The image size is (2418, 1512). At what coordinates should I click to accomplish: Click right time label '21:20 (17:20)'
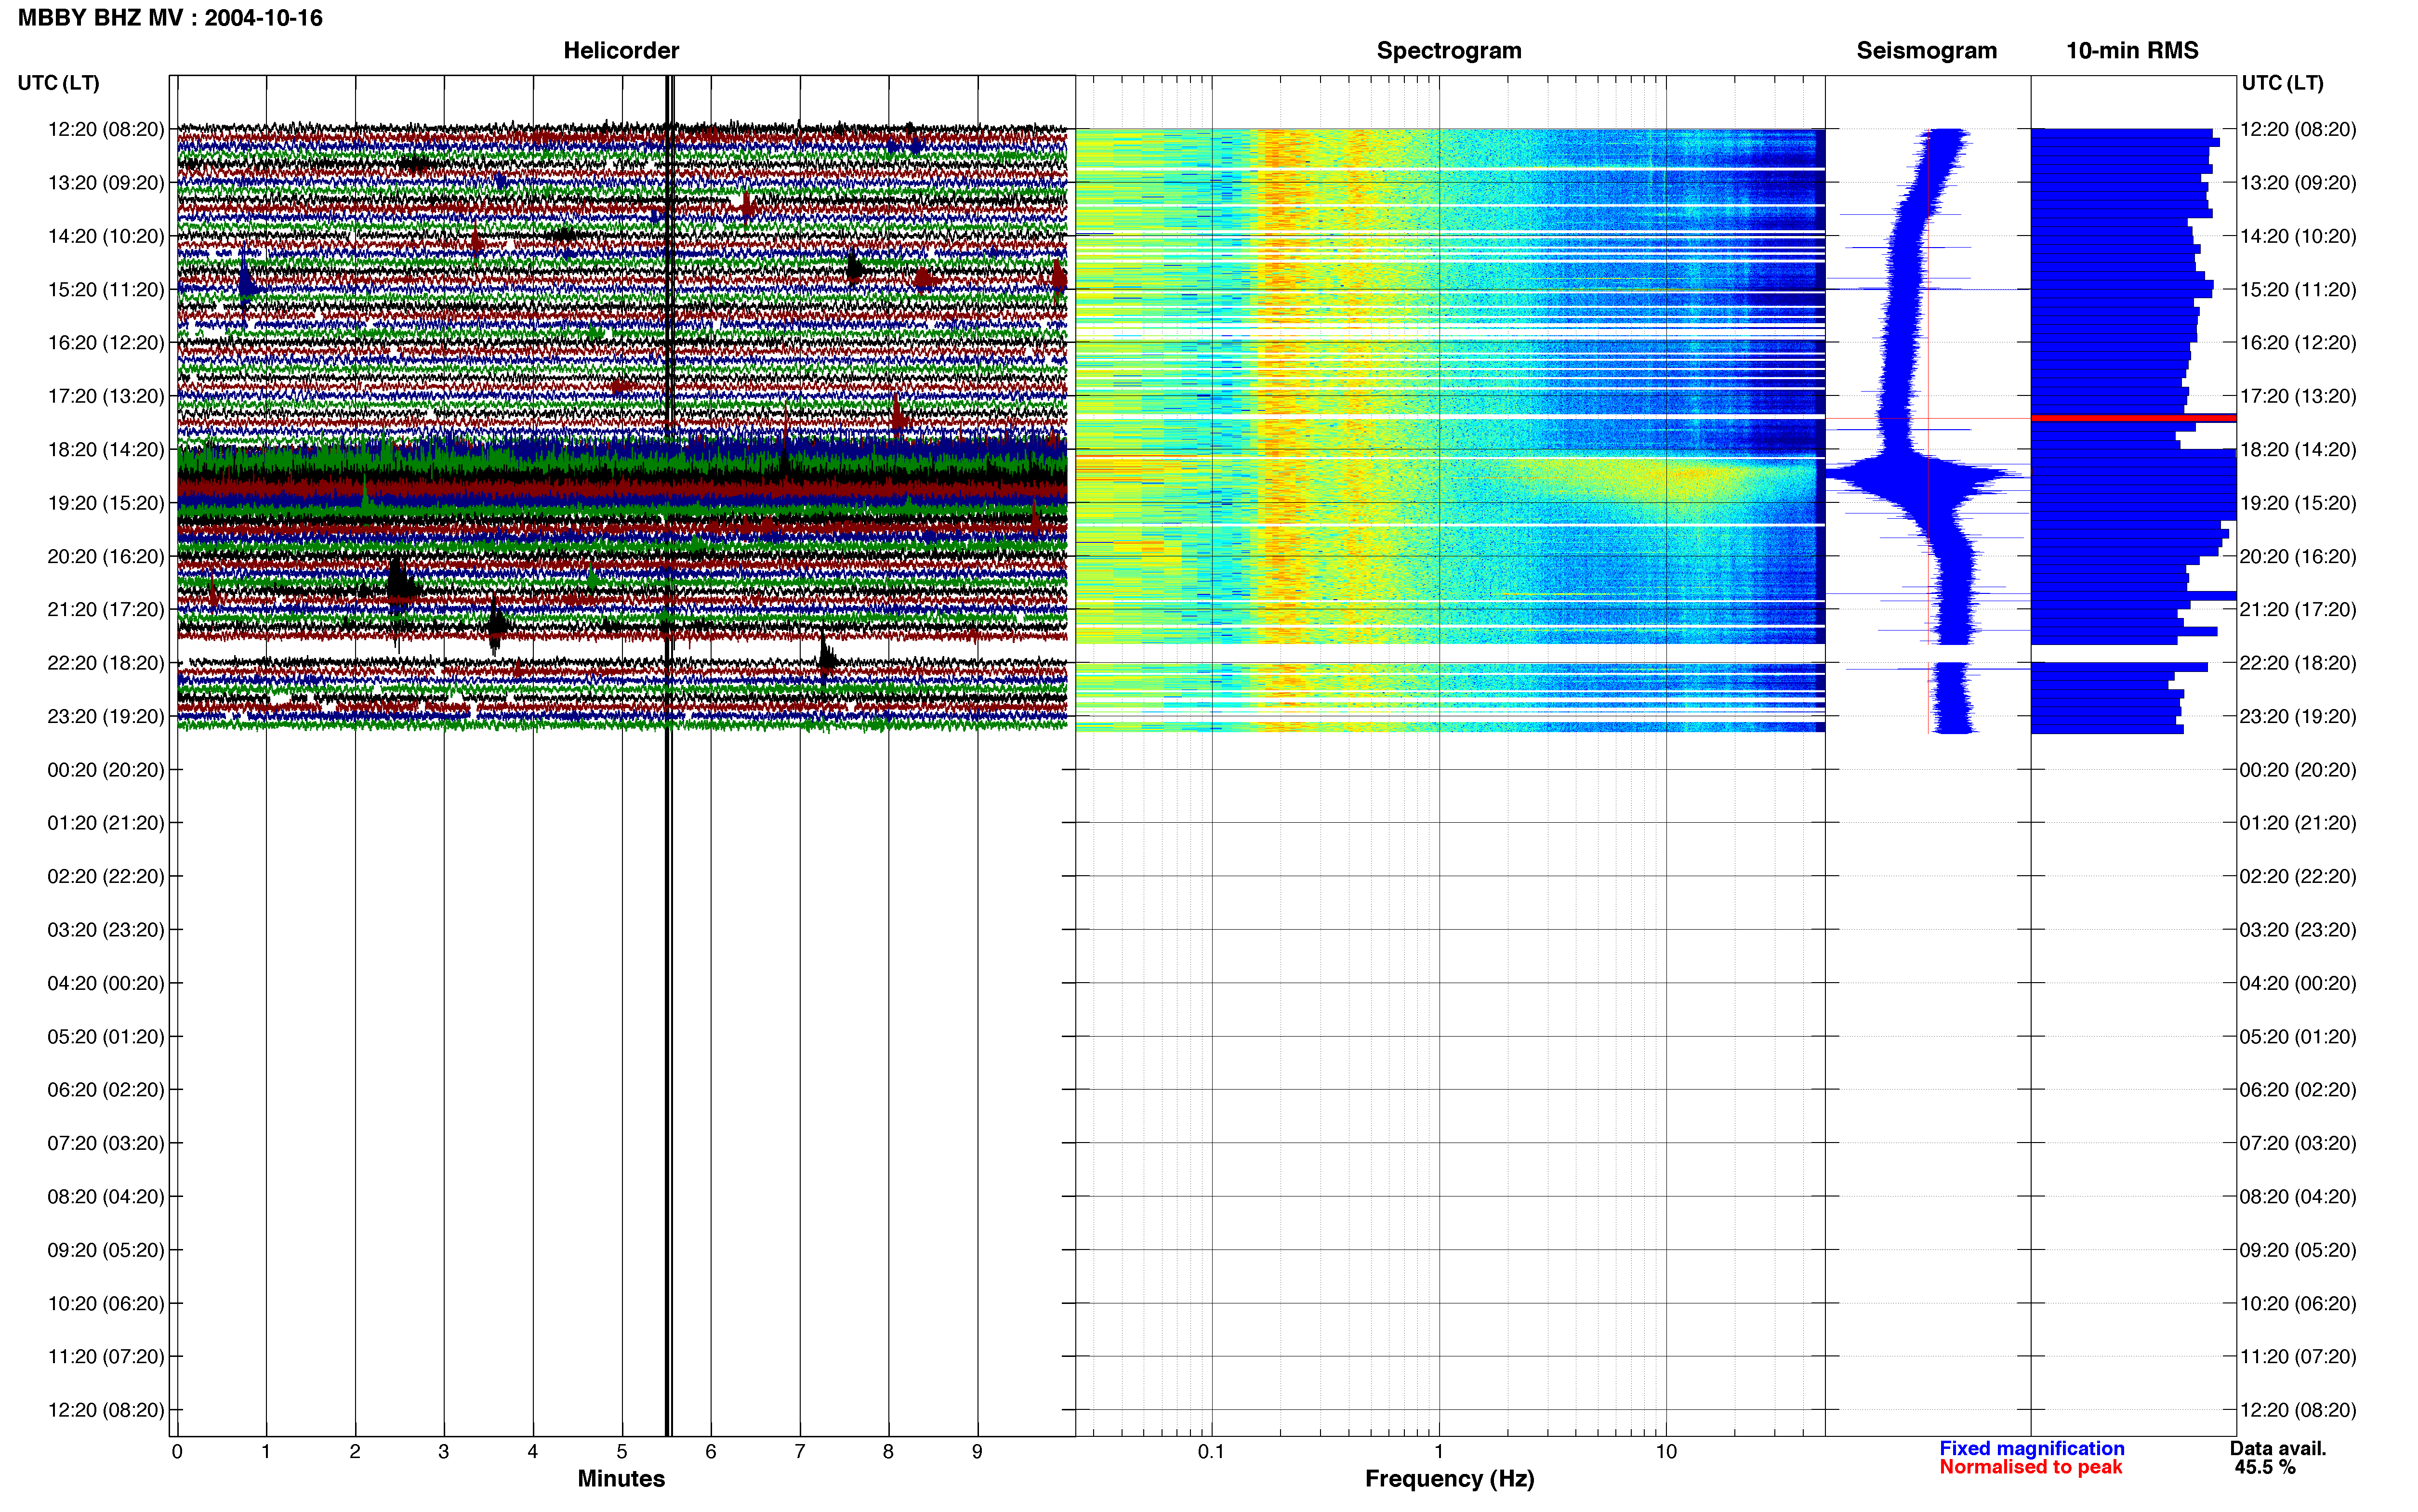(2298, 609)
